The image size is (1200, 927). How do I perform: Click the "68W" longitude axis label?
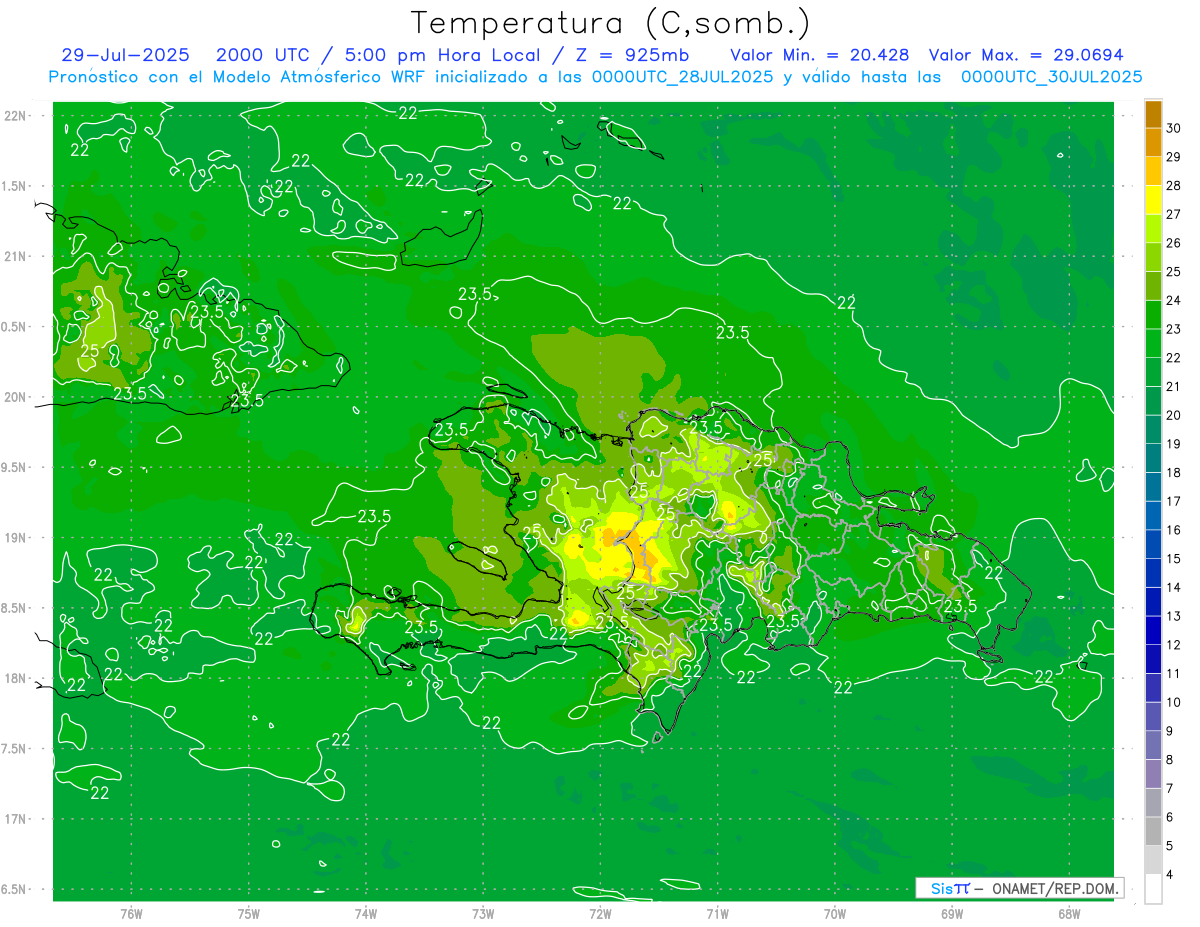point(1069,913)
